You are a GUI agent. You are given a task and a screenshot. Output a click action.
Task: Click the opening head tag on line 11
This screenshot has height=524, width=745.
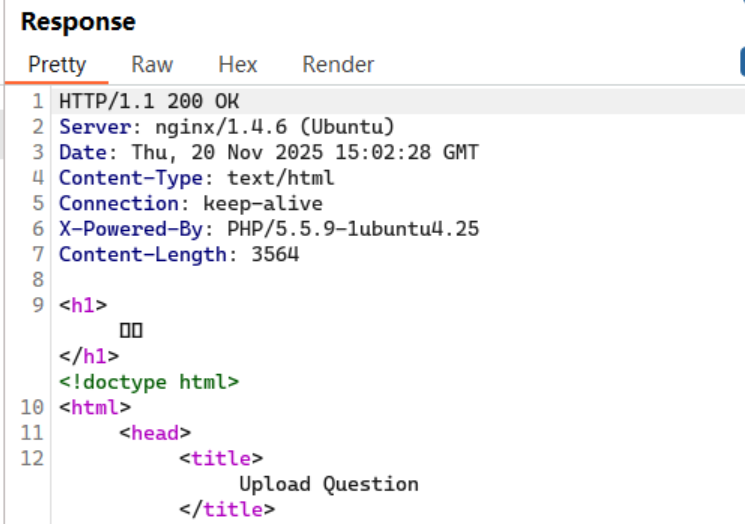click(x=154, y=433)
